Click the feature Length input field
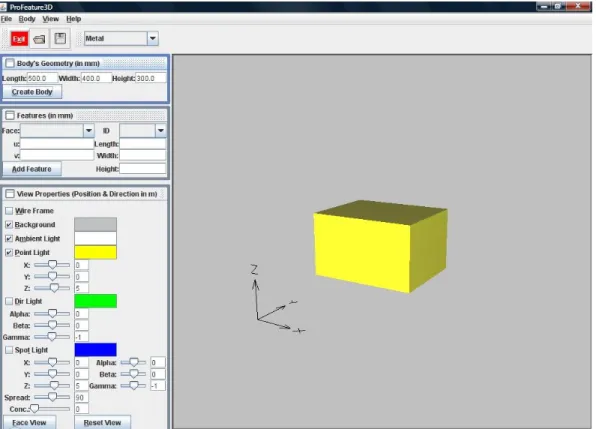 (143, 144)
